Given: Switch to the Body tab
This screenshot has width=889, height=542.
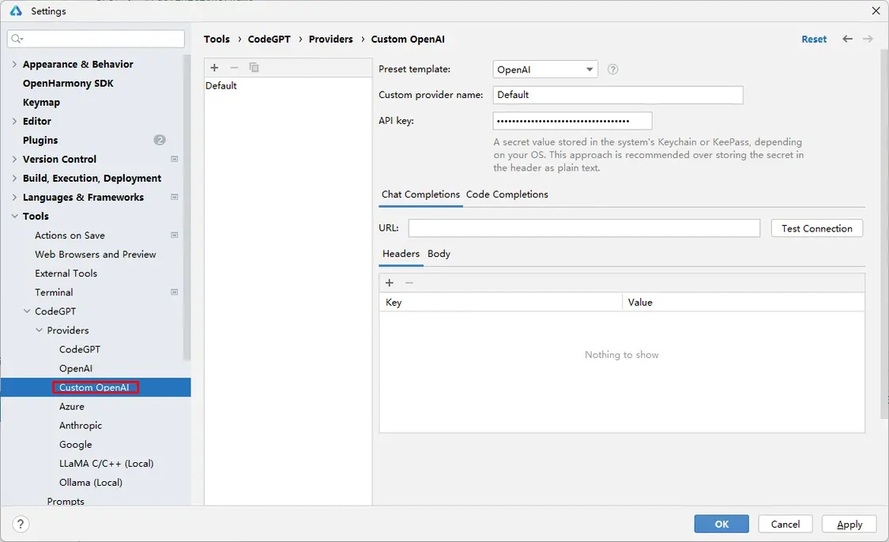Looking at the screenshot, I should click(439, 254).
